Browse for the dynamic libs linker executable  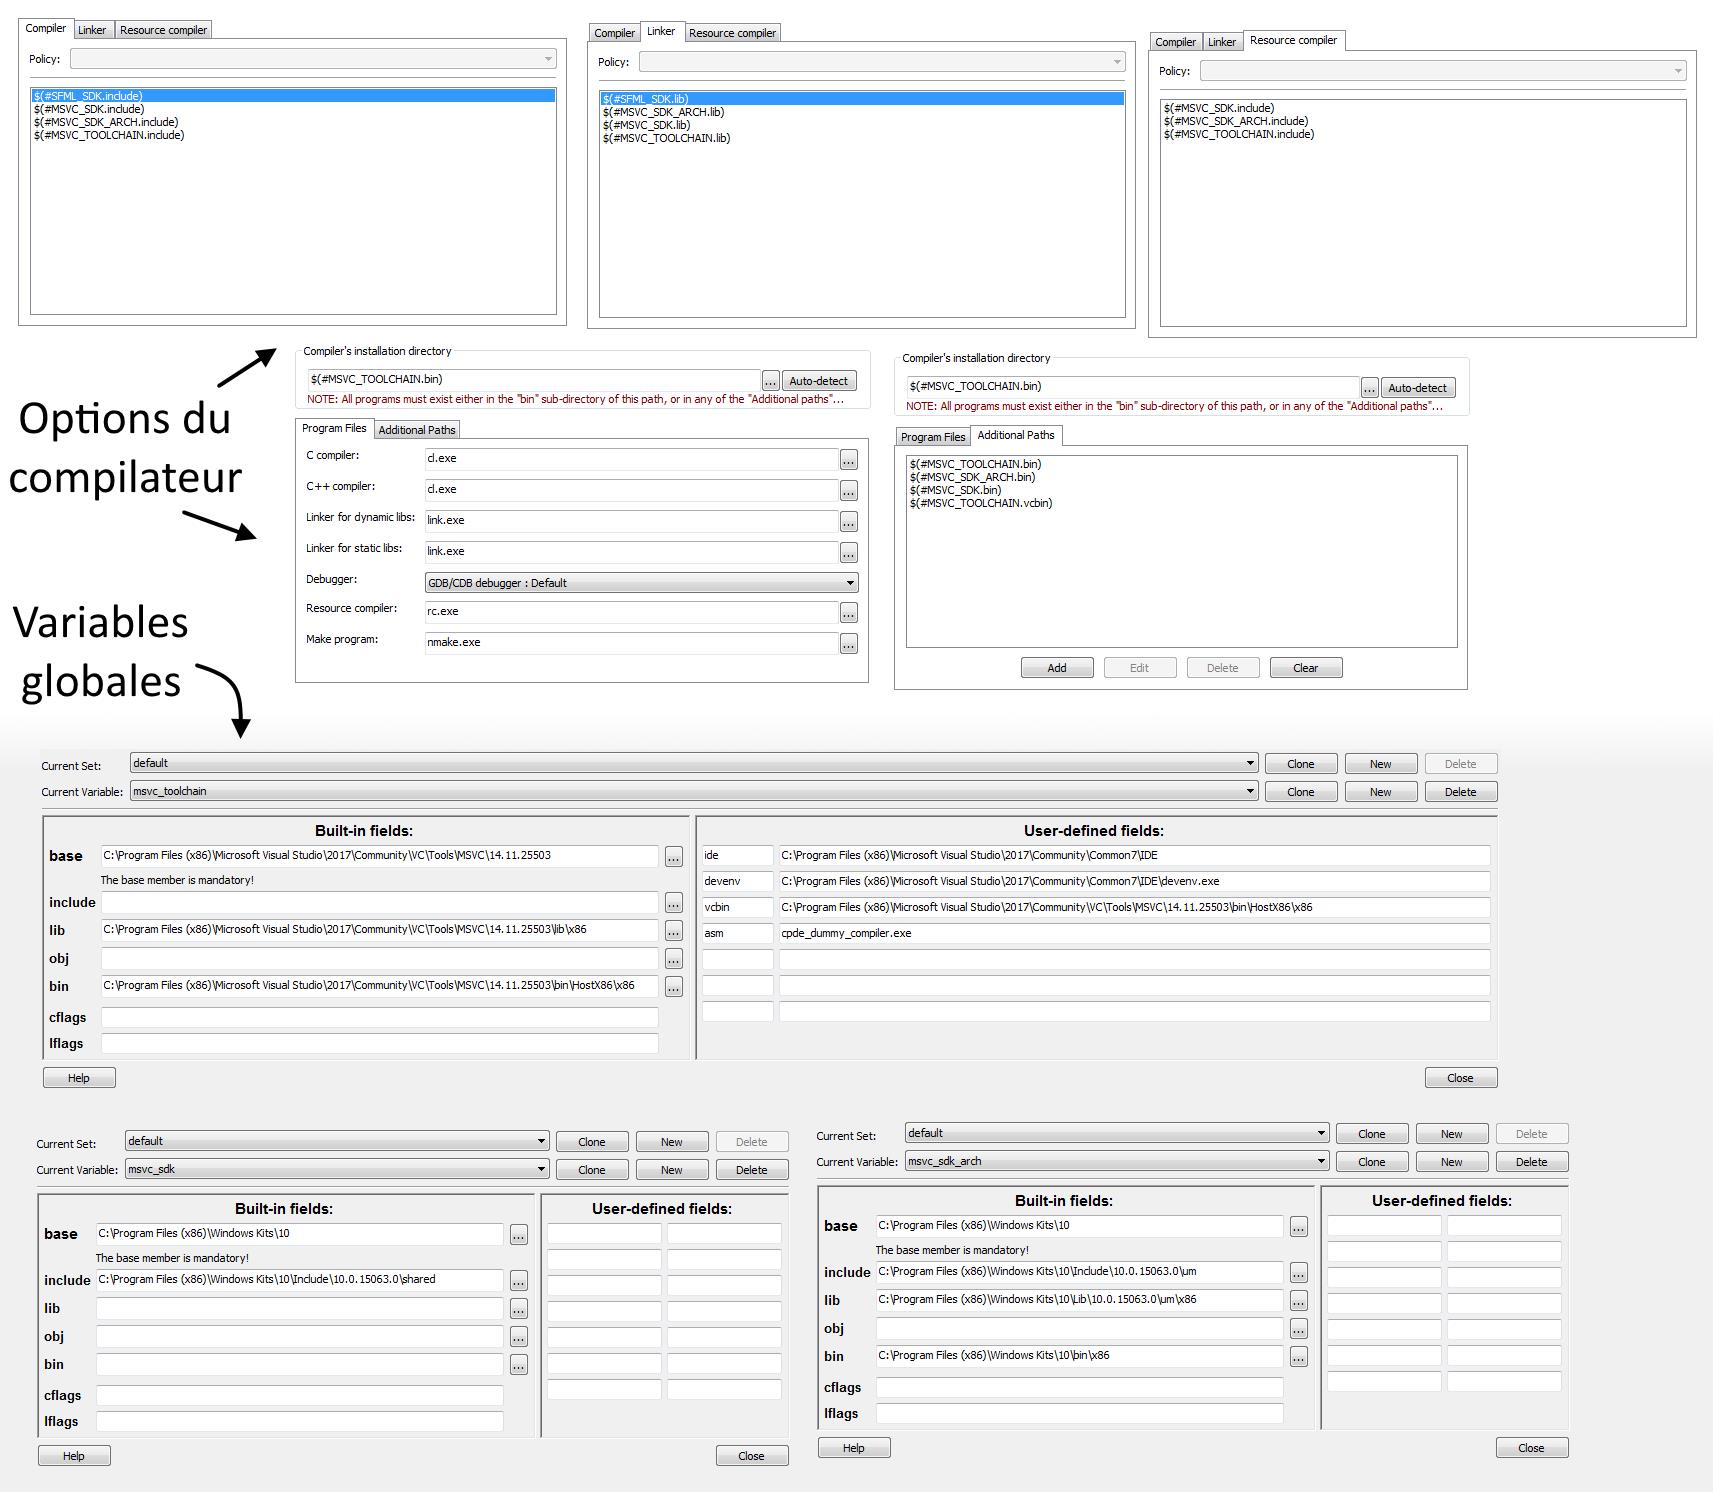tap(848, 521)
